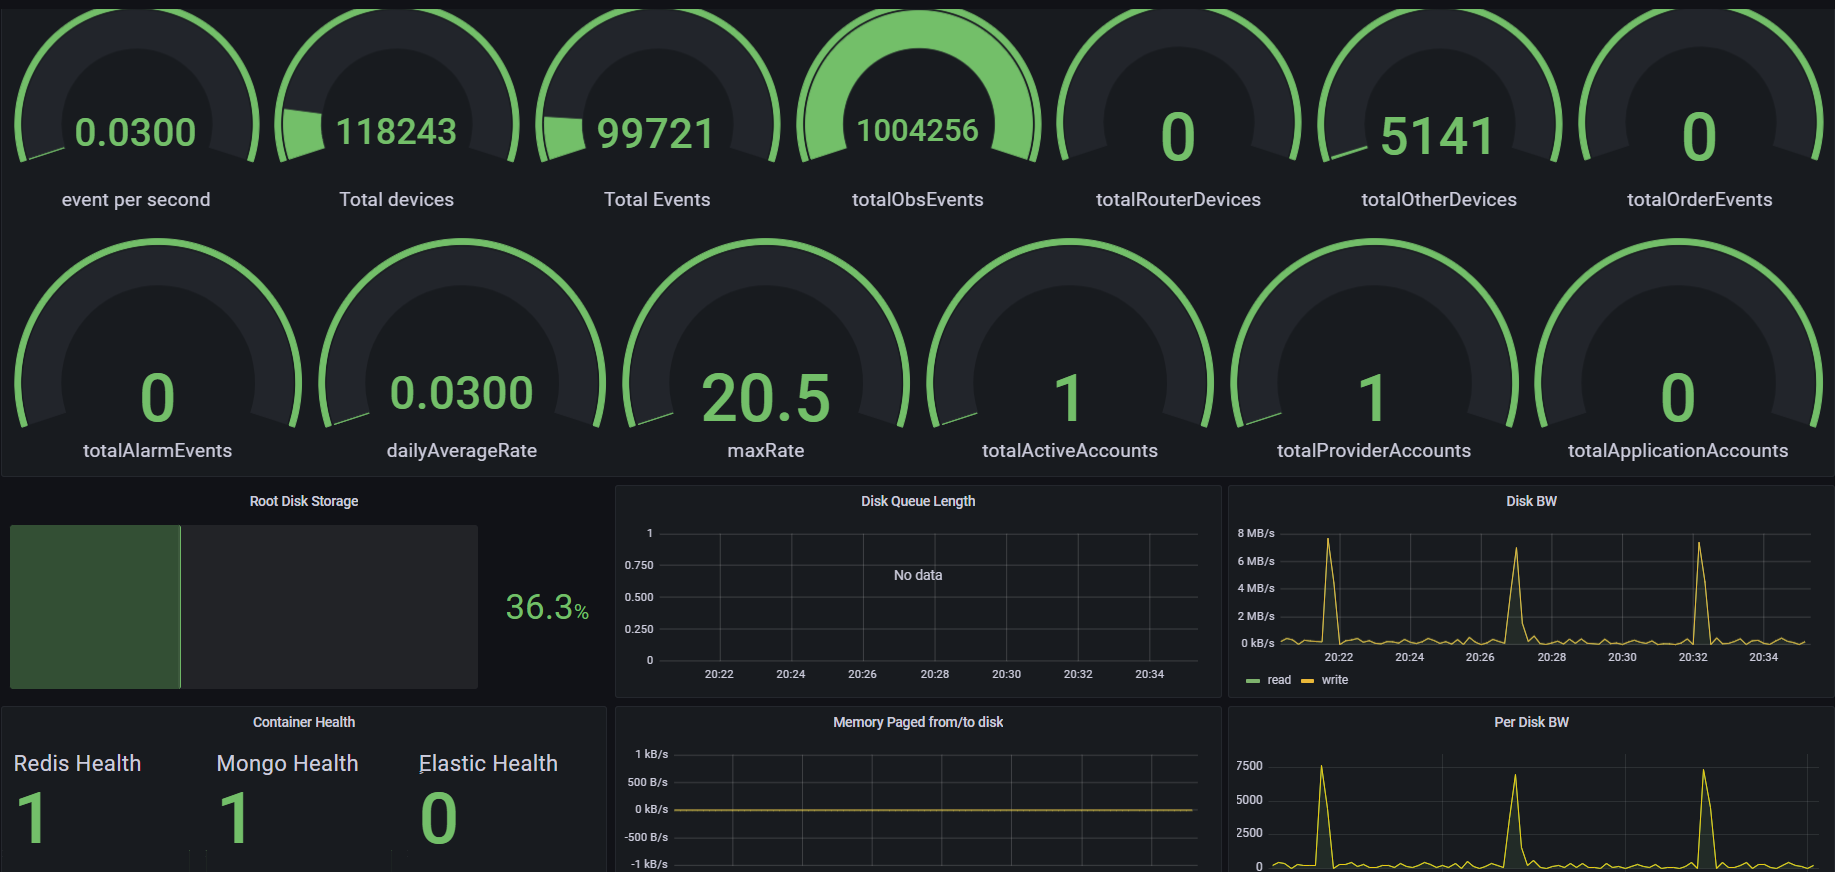Open the Per Disk BW panel title
Viewport: 1835px width, 872px height.
click(x=1531, y=722)
